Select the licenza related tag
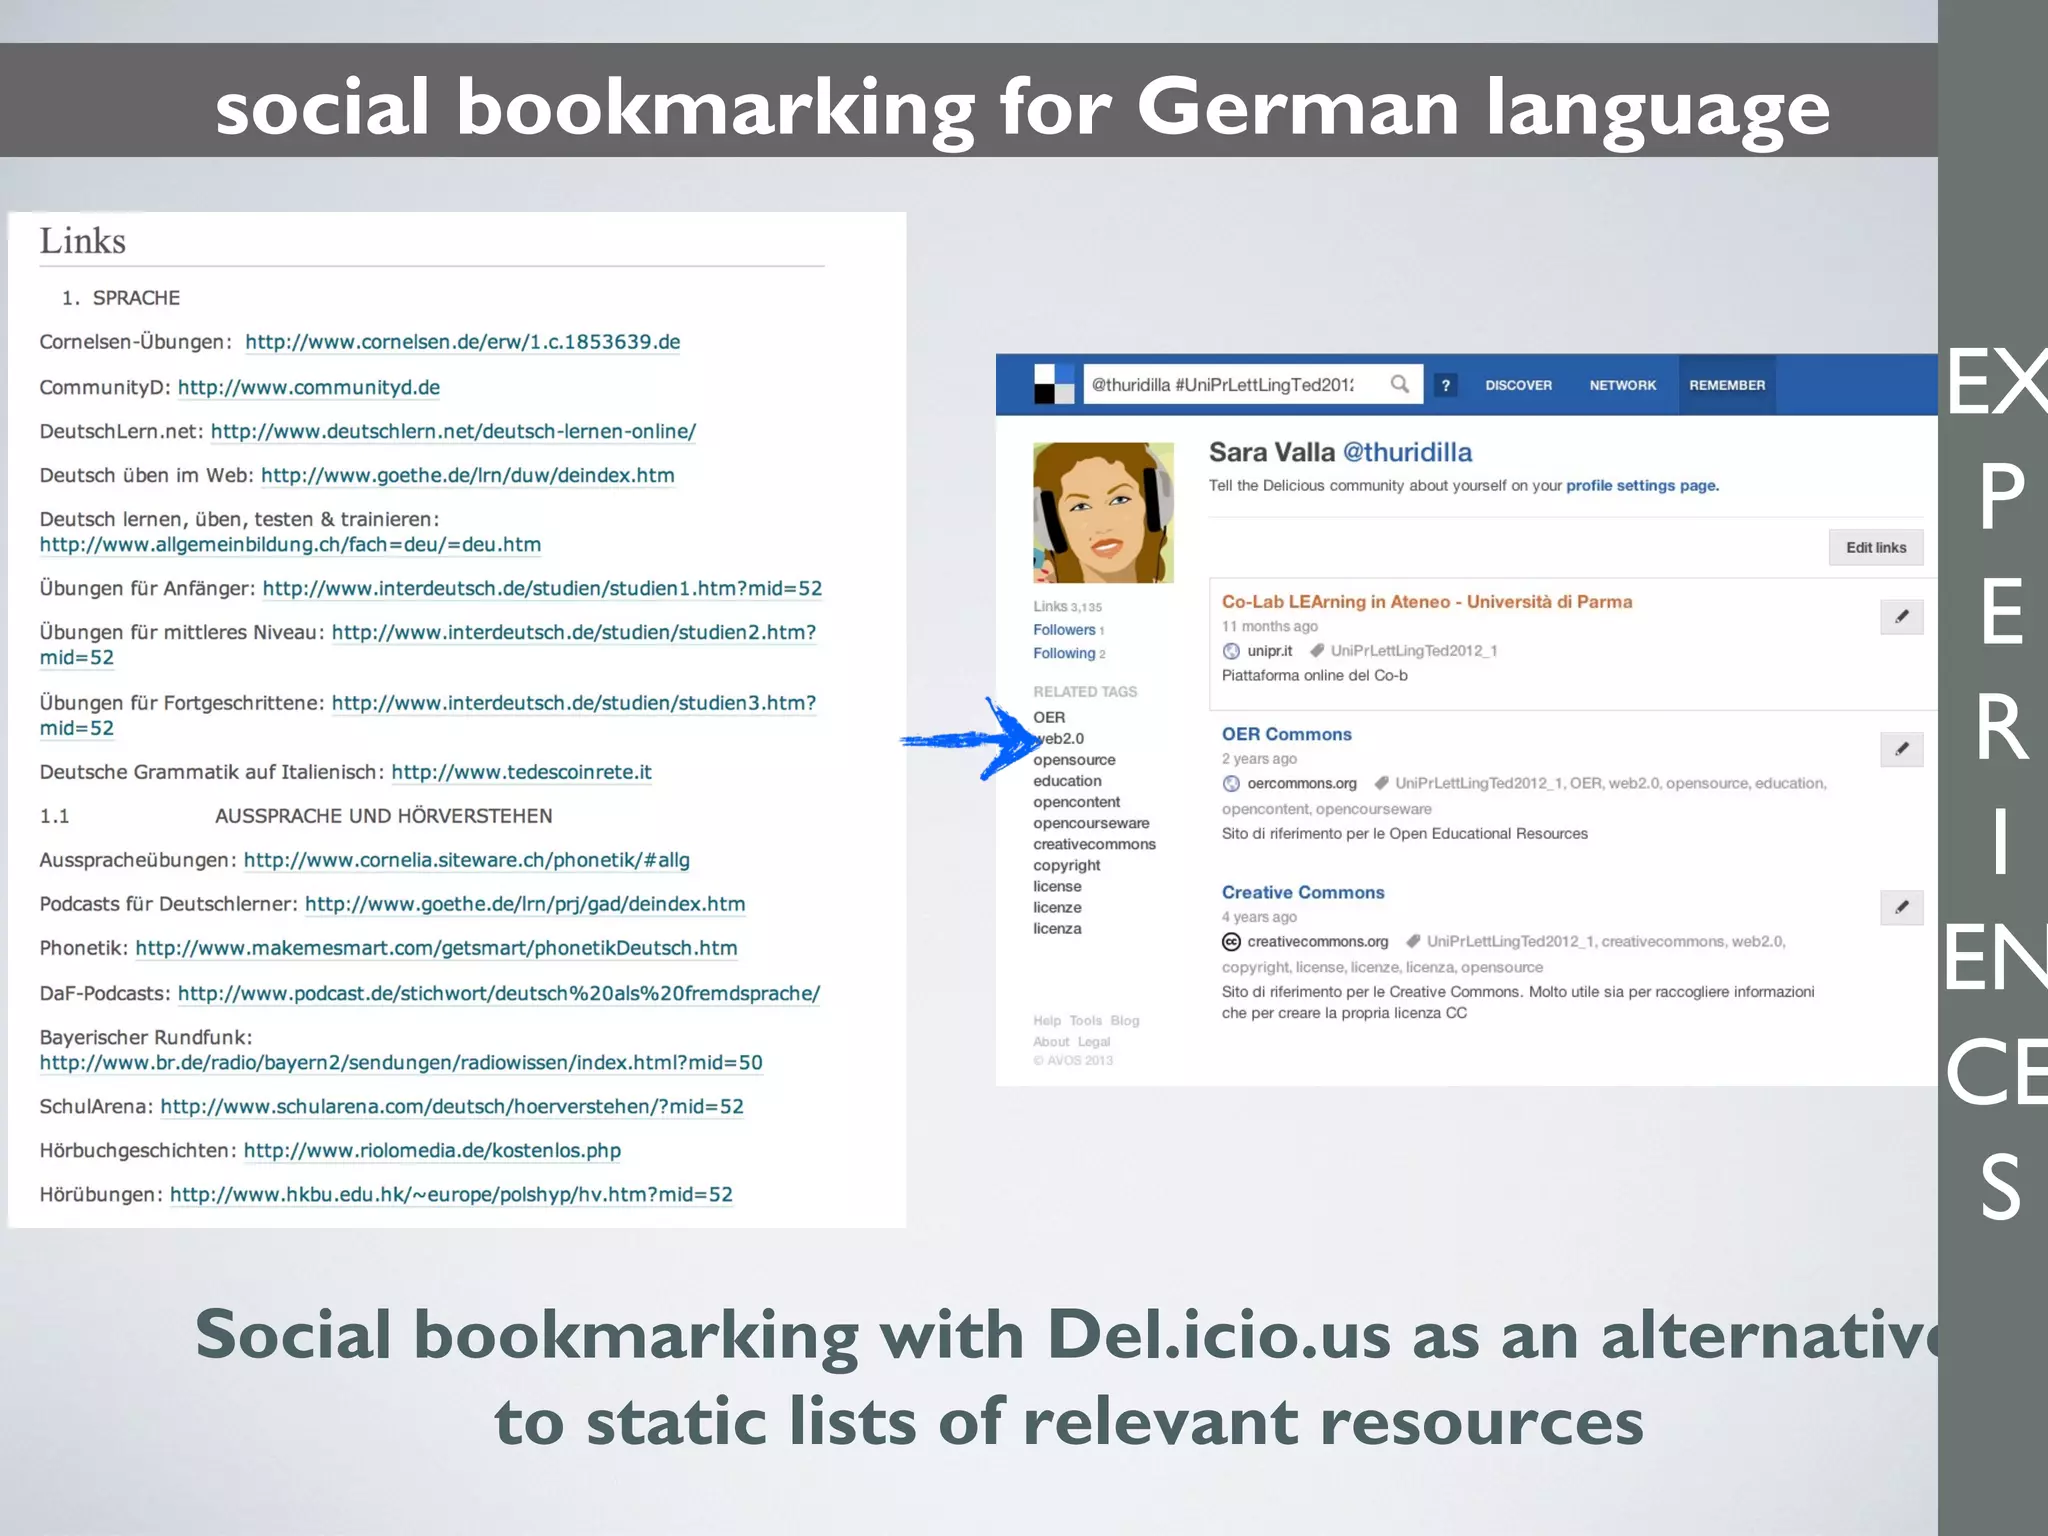Image resolution: width=2048 pixels, height=1536 pixels. [1057, 928]
